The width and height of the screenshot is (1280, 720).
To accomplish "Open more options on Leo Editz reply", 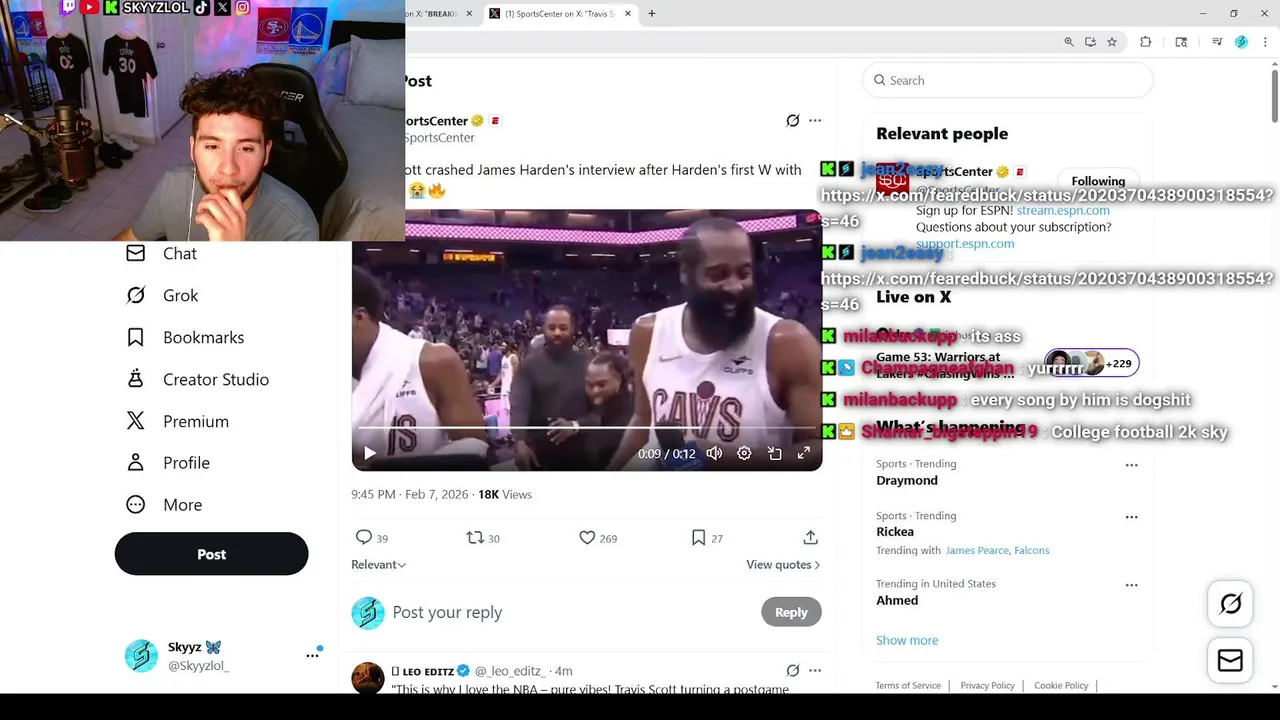I will 815,670.
